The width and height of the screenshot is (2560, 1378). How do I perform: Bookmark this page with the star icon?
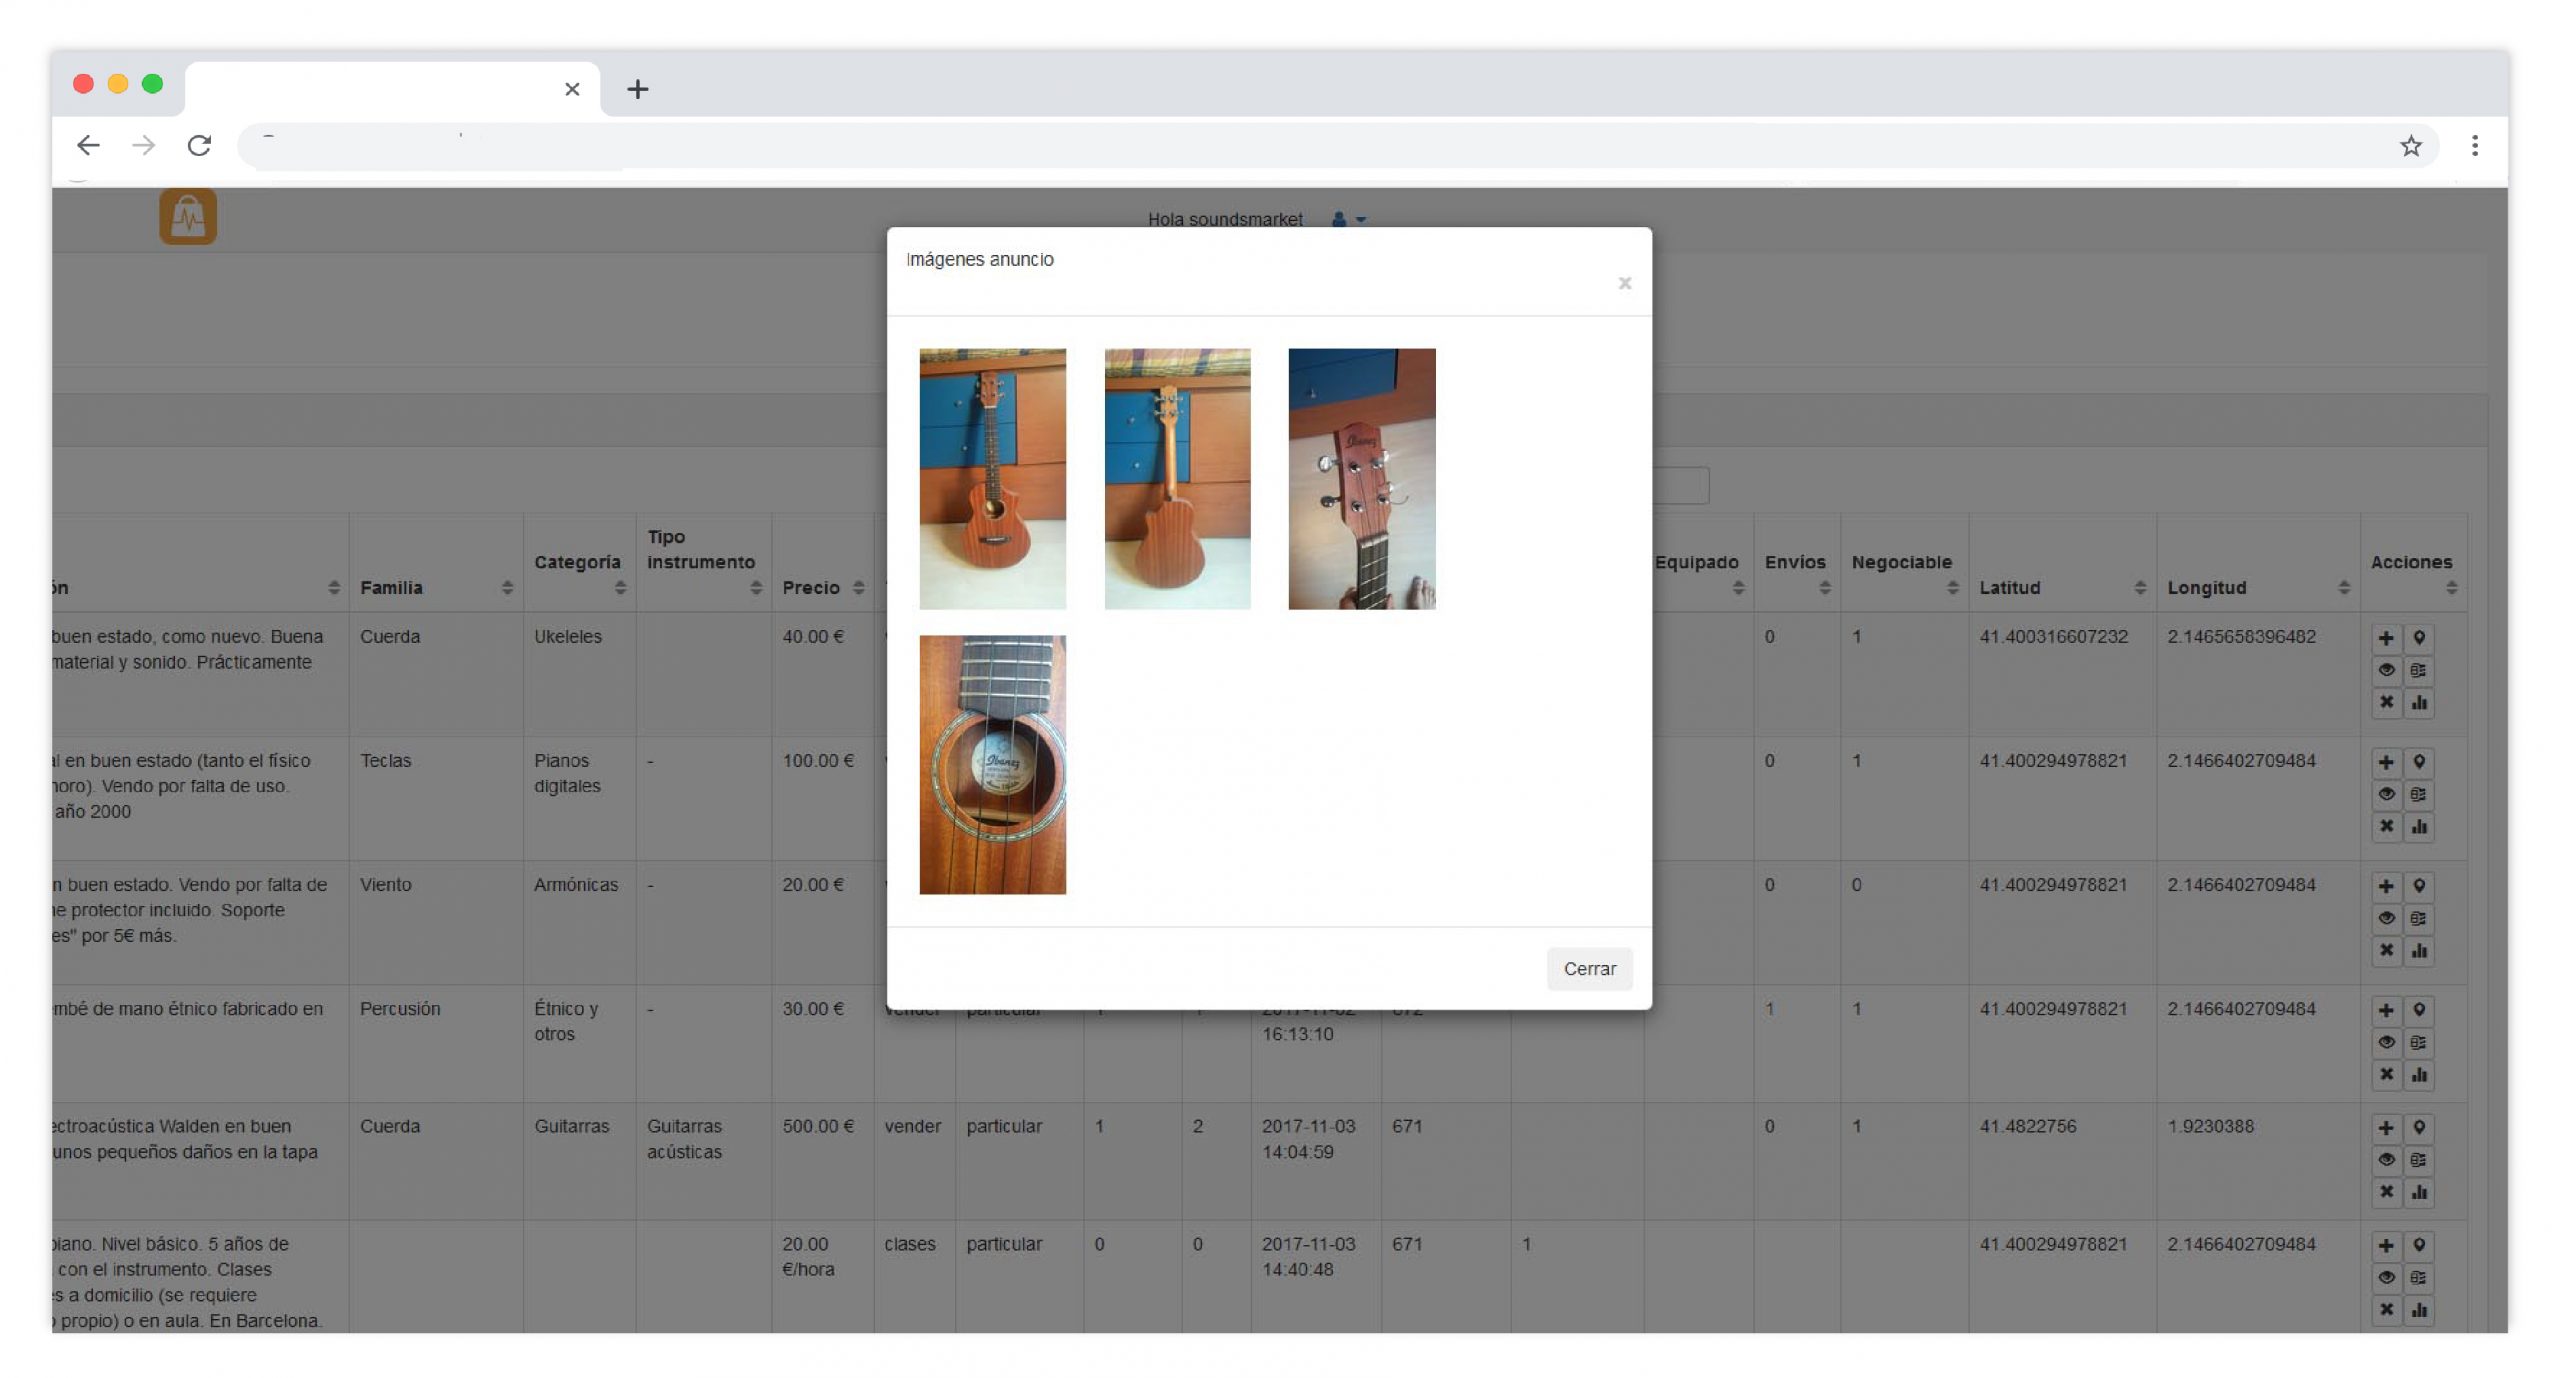point(2410,146)
